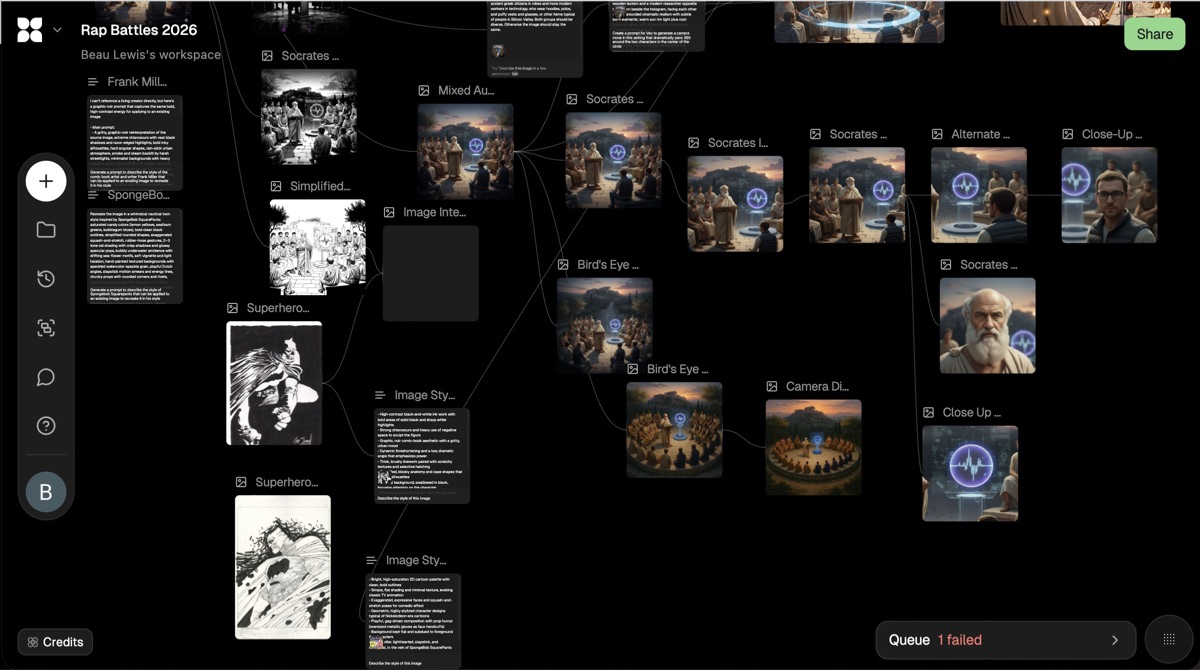
Task: Open the folder icon in sidebar
Action: [46, 230]
